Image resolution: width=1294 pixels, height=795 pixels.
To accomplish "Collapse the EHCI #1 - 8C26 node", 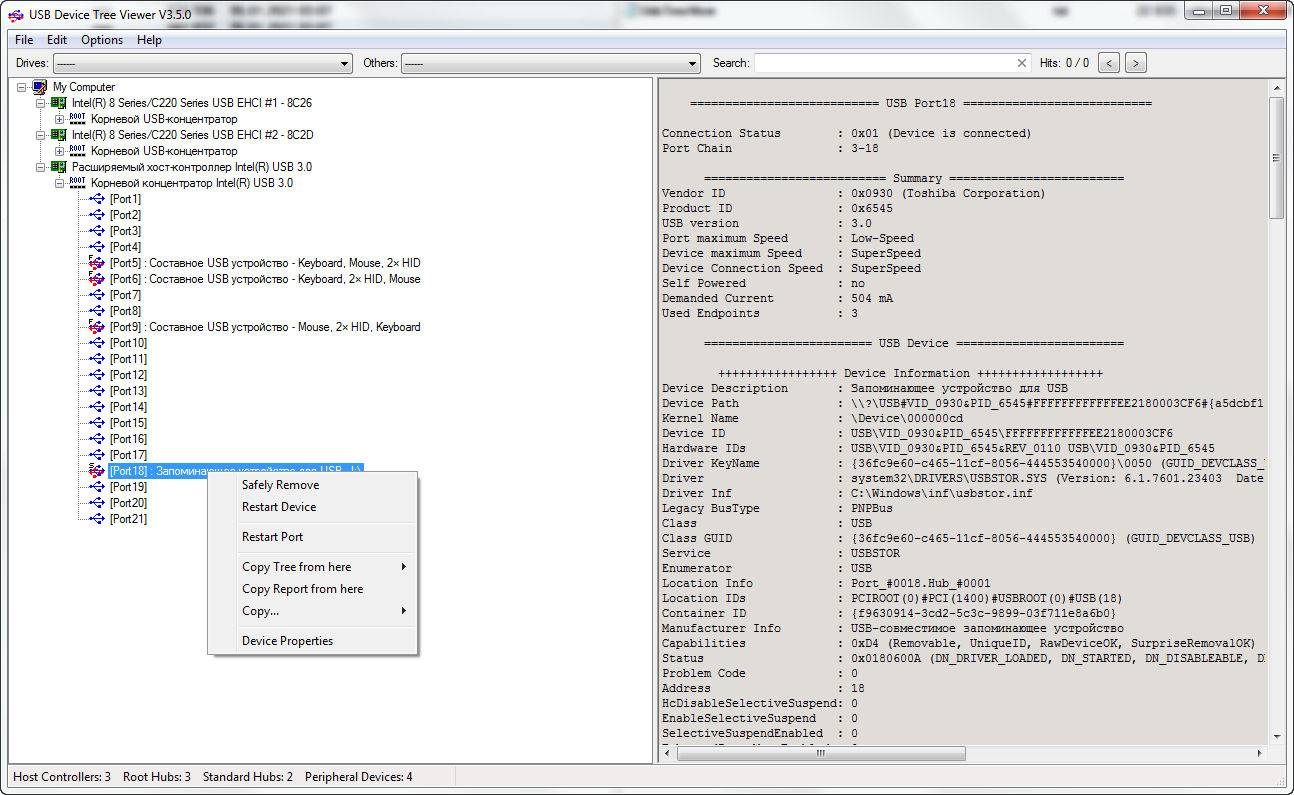I will coord(41,103).
